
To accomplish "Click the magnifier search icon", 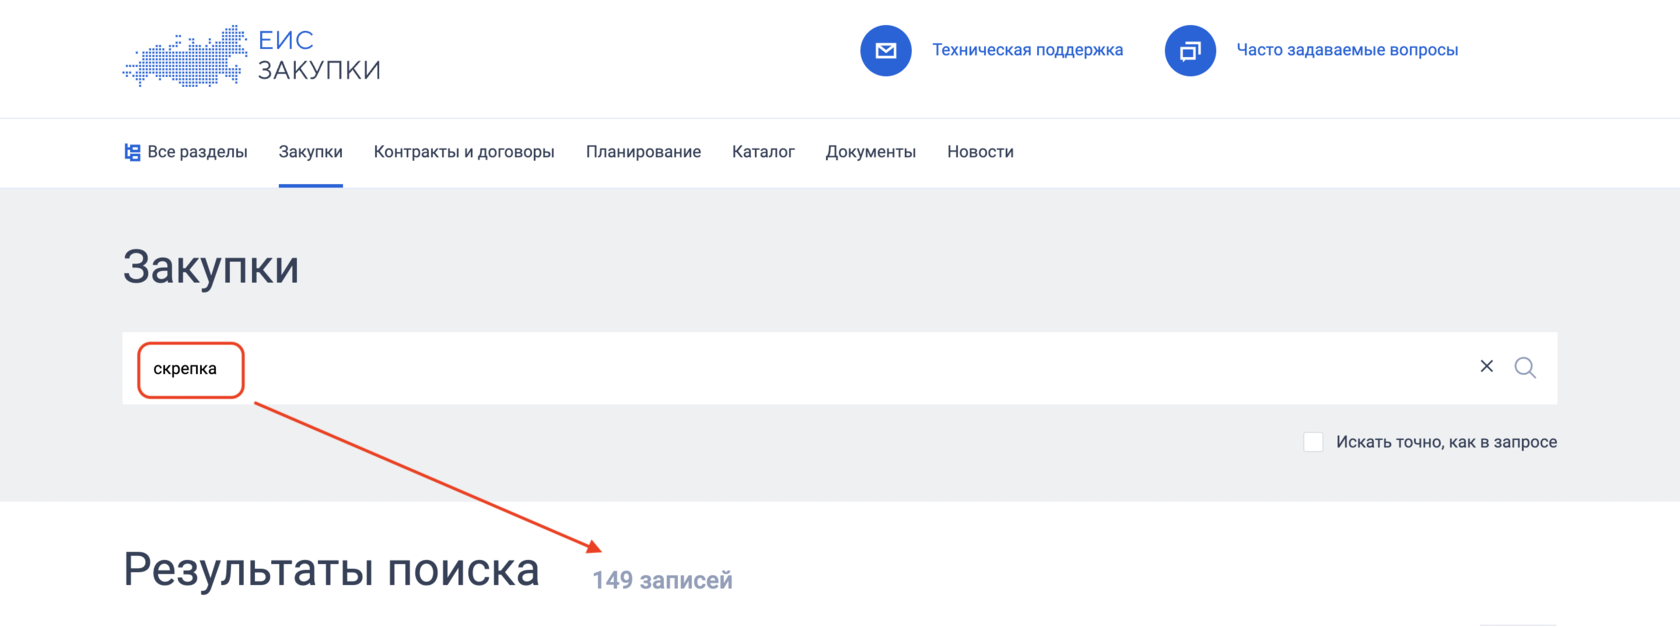I will point(1525,368).
